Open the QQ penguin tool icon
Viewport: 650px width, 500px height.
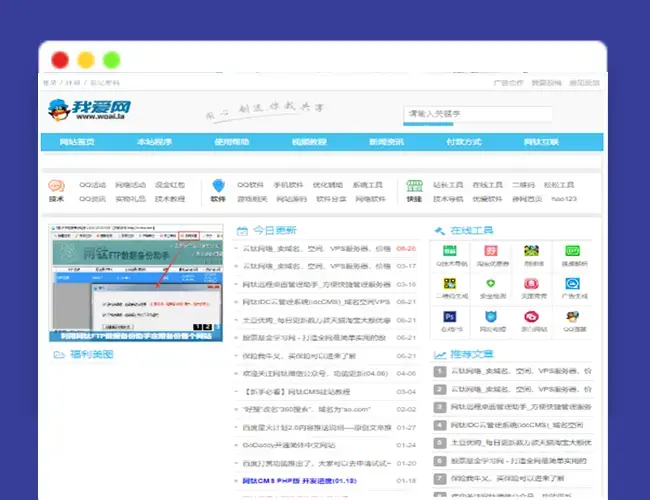pos(572,317)
